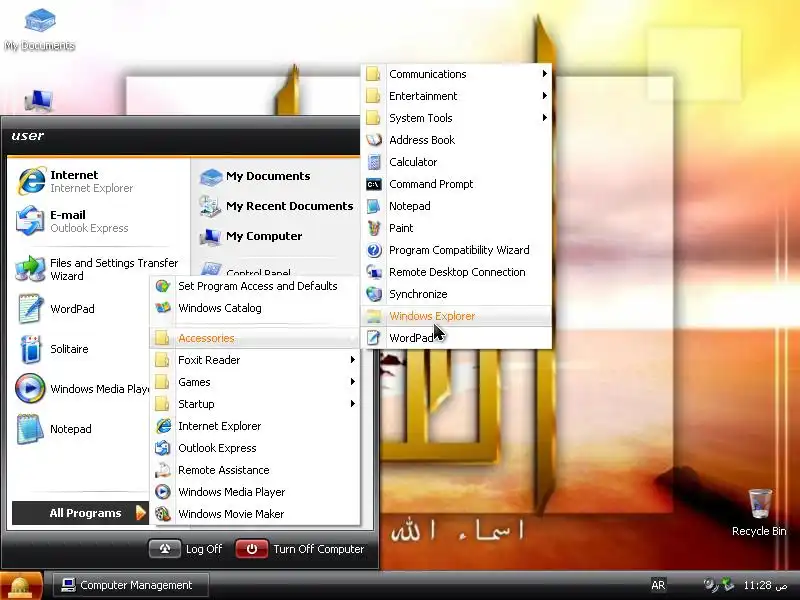The width and height of the screenshot is (800, 600).
Task: Open Notepad from start menu left pane
Action: point(56,429)
